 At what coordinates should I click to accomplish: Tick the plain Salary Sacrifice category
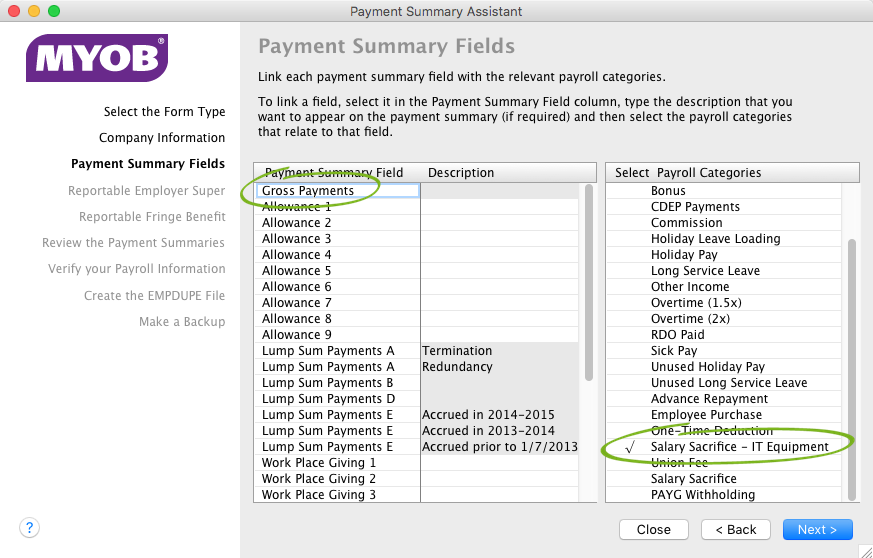[724, 479]
